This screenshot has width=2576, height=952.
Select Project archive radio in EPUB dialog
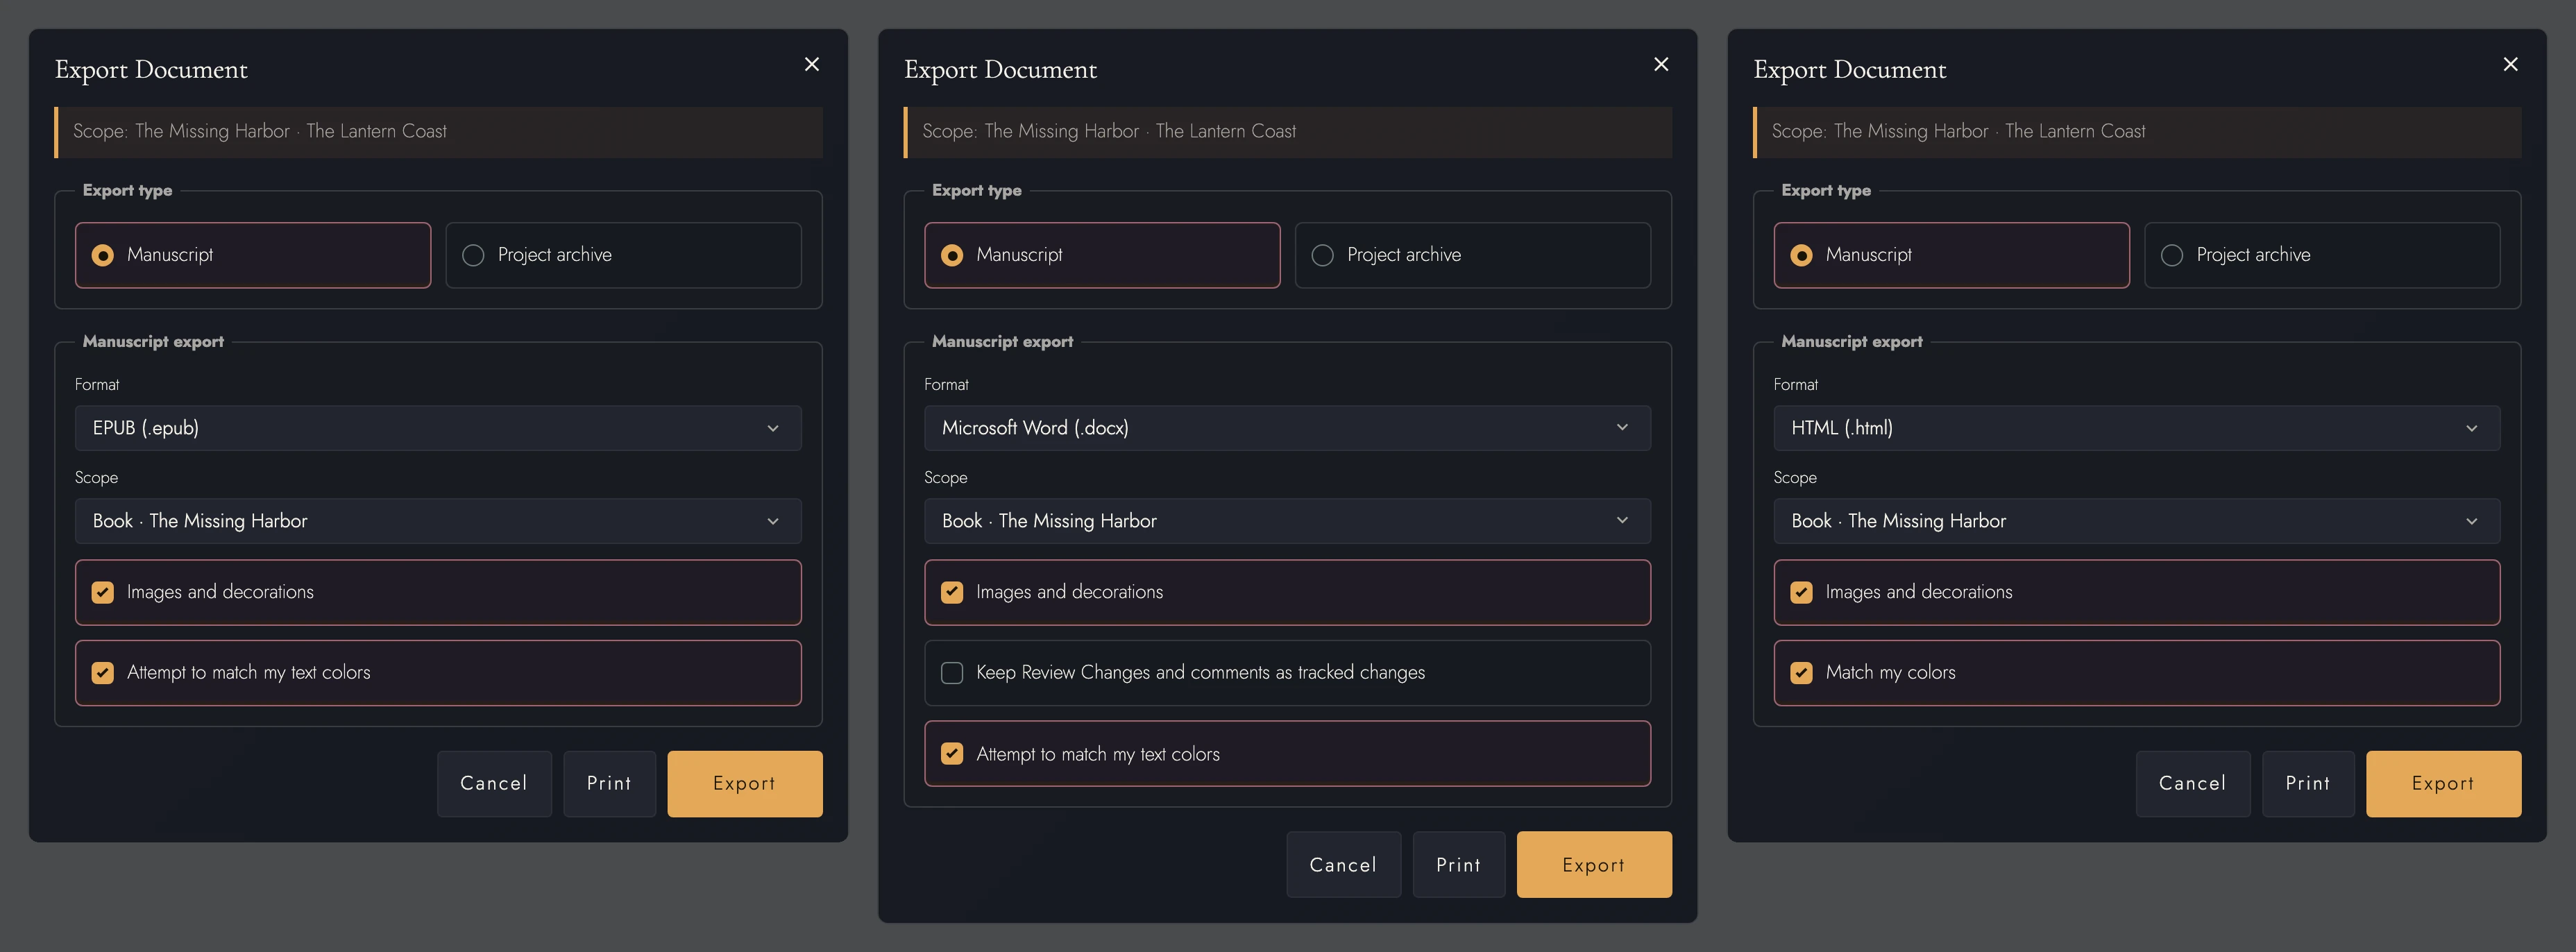pyautogui.click(x=473, y=255)
